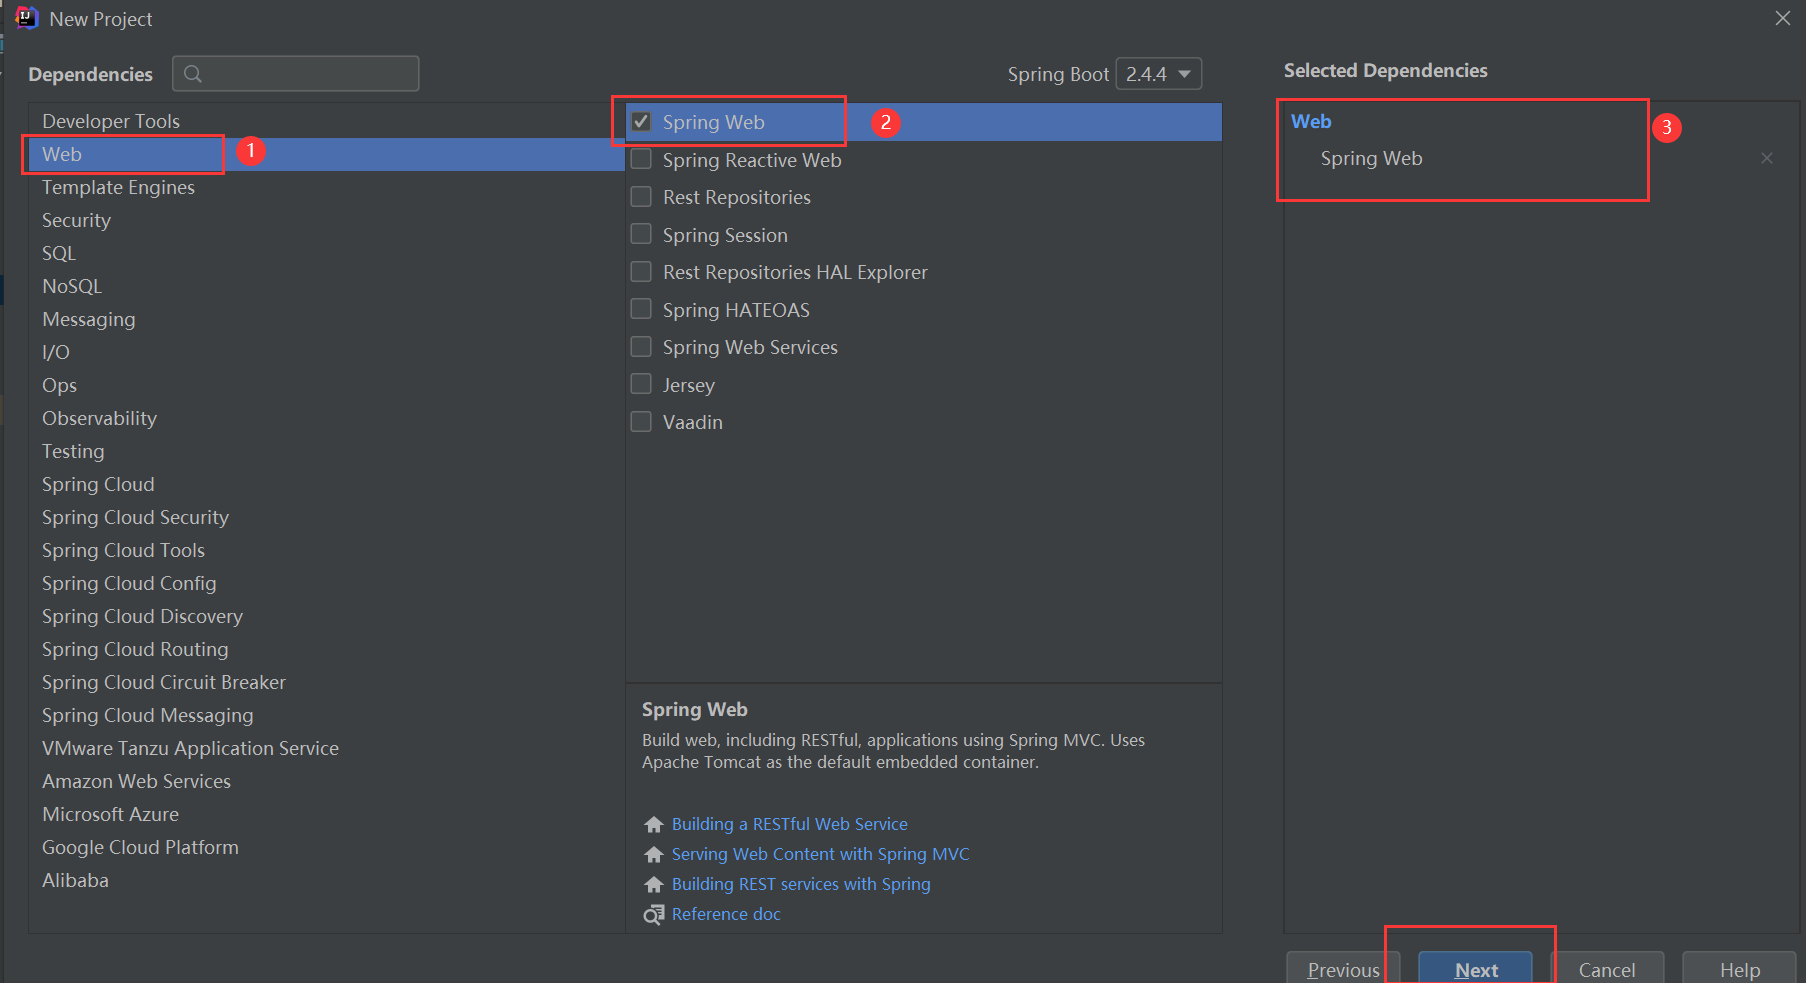
Task: Enable the Vaadin dependency checkbox
Action: 641,422
